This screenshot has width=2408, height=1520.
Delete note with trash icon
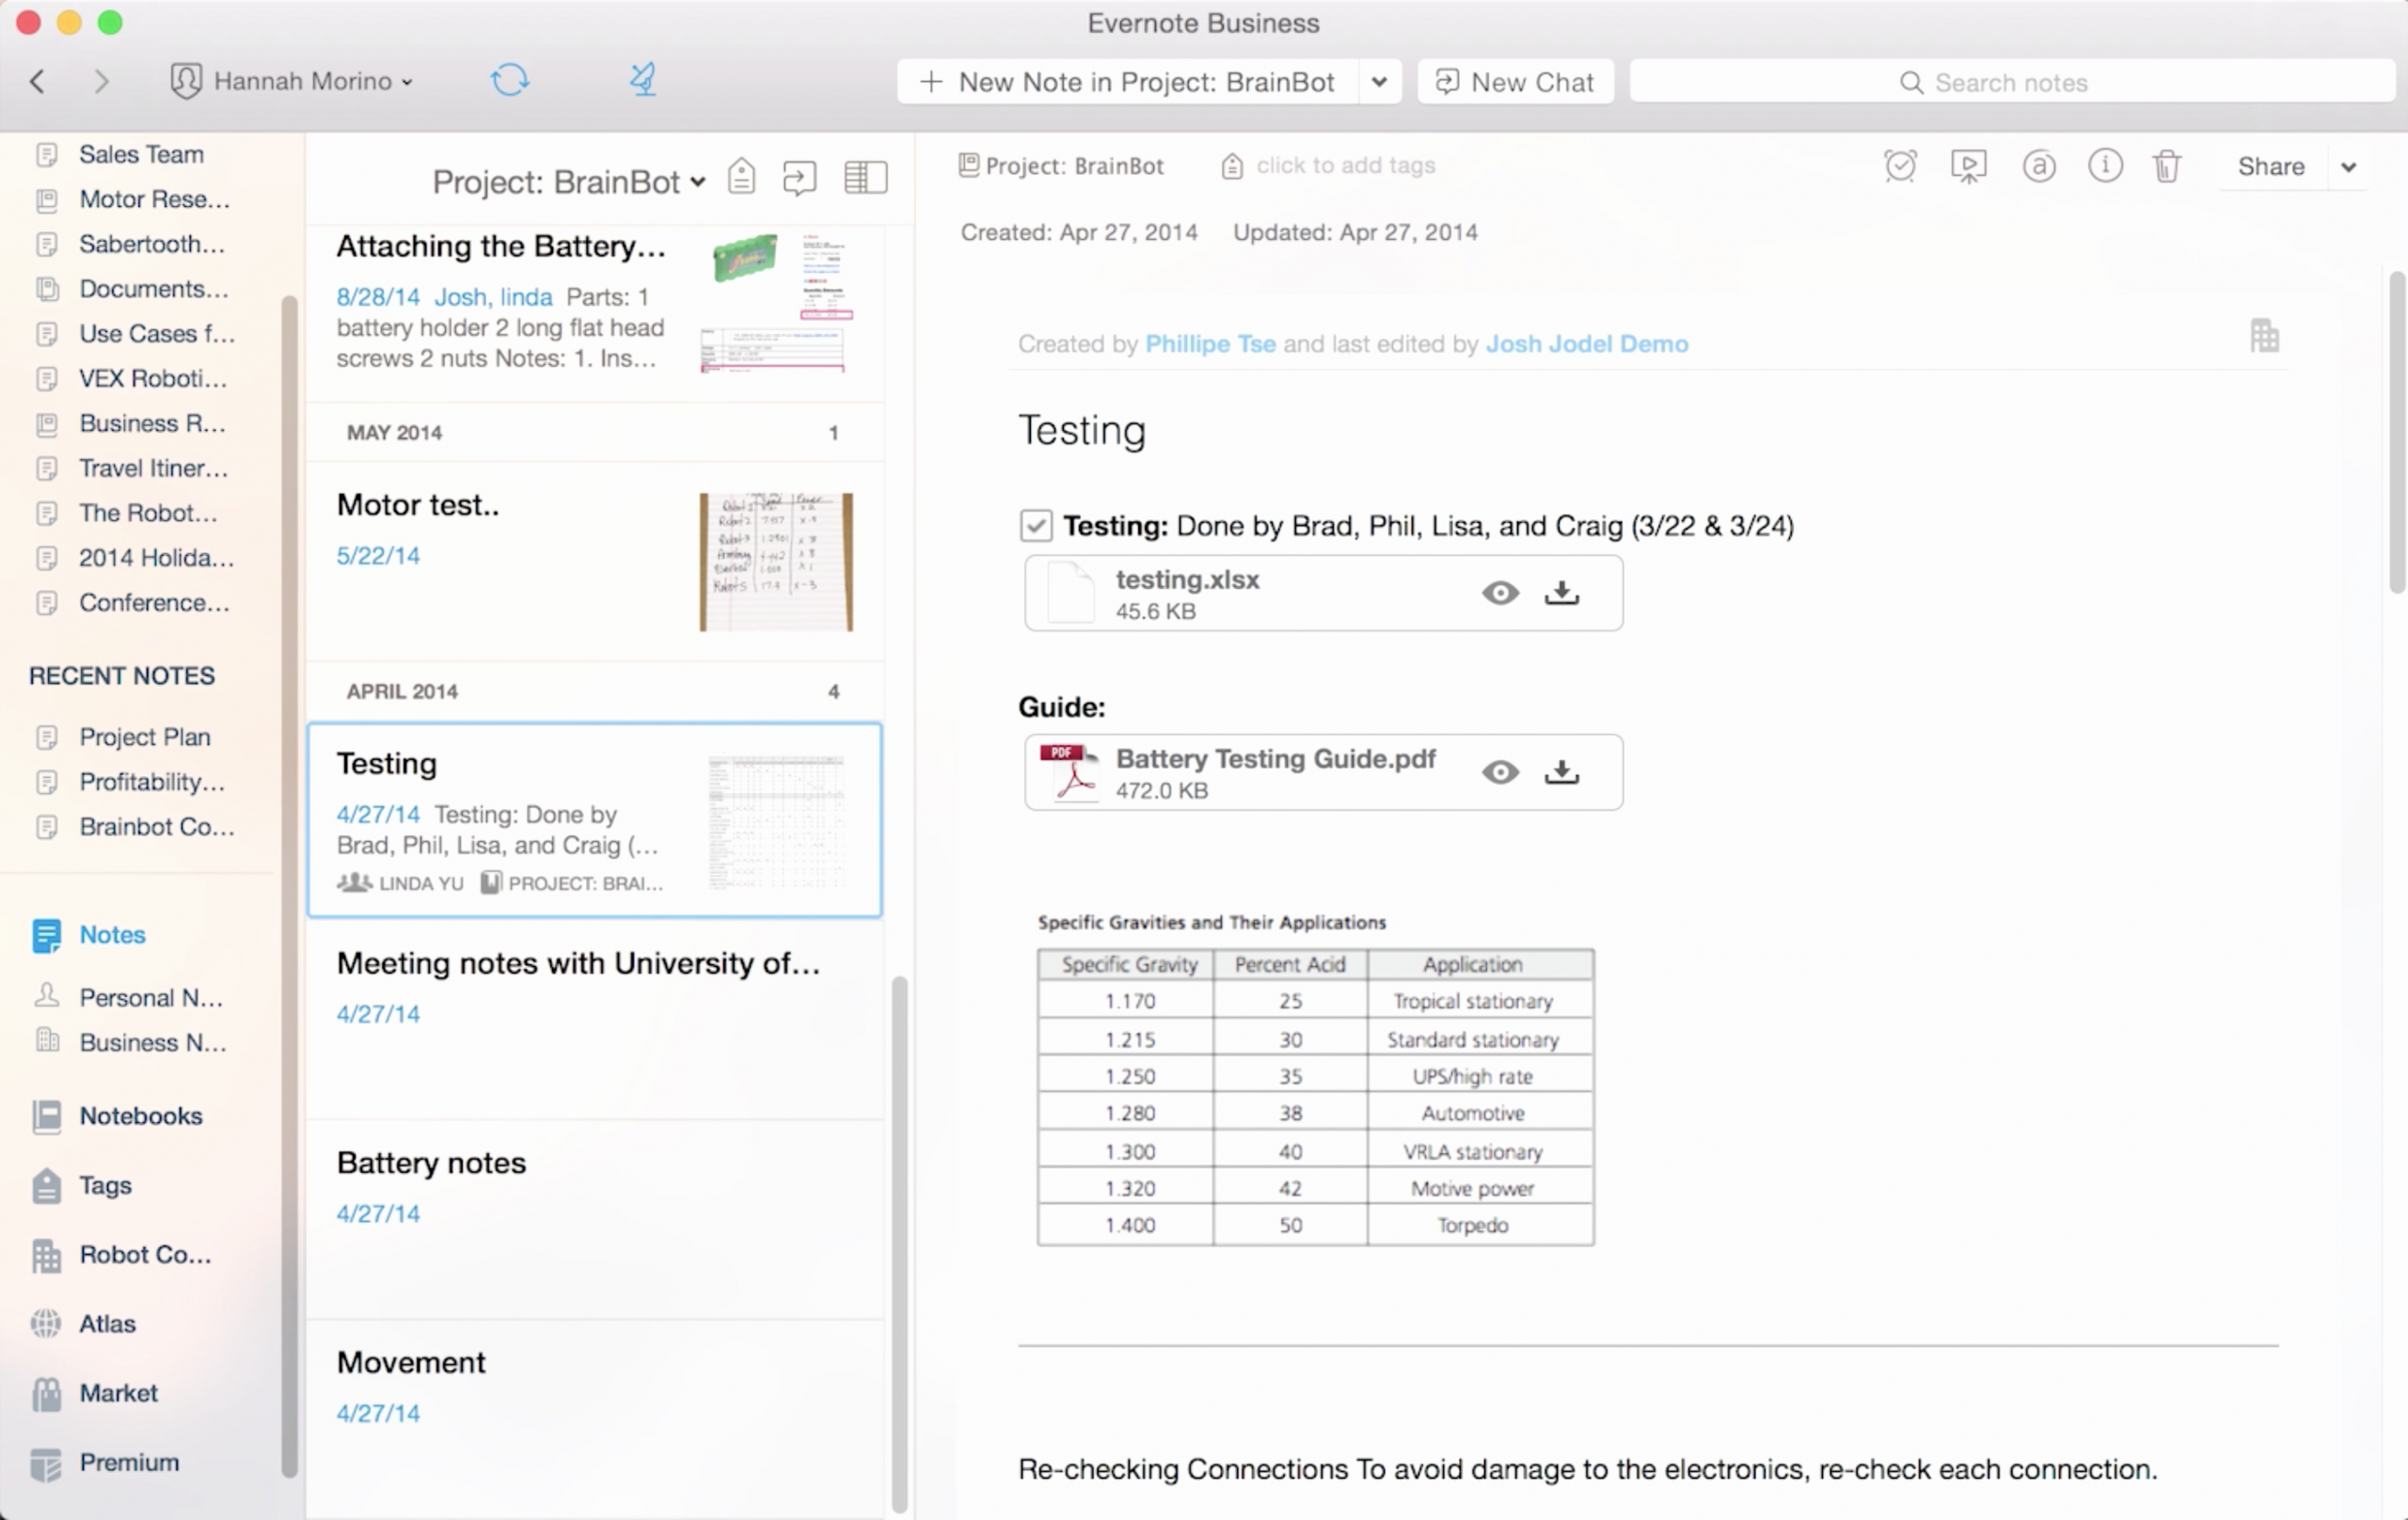coord(2167,166)
